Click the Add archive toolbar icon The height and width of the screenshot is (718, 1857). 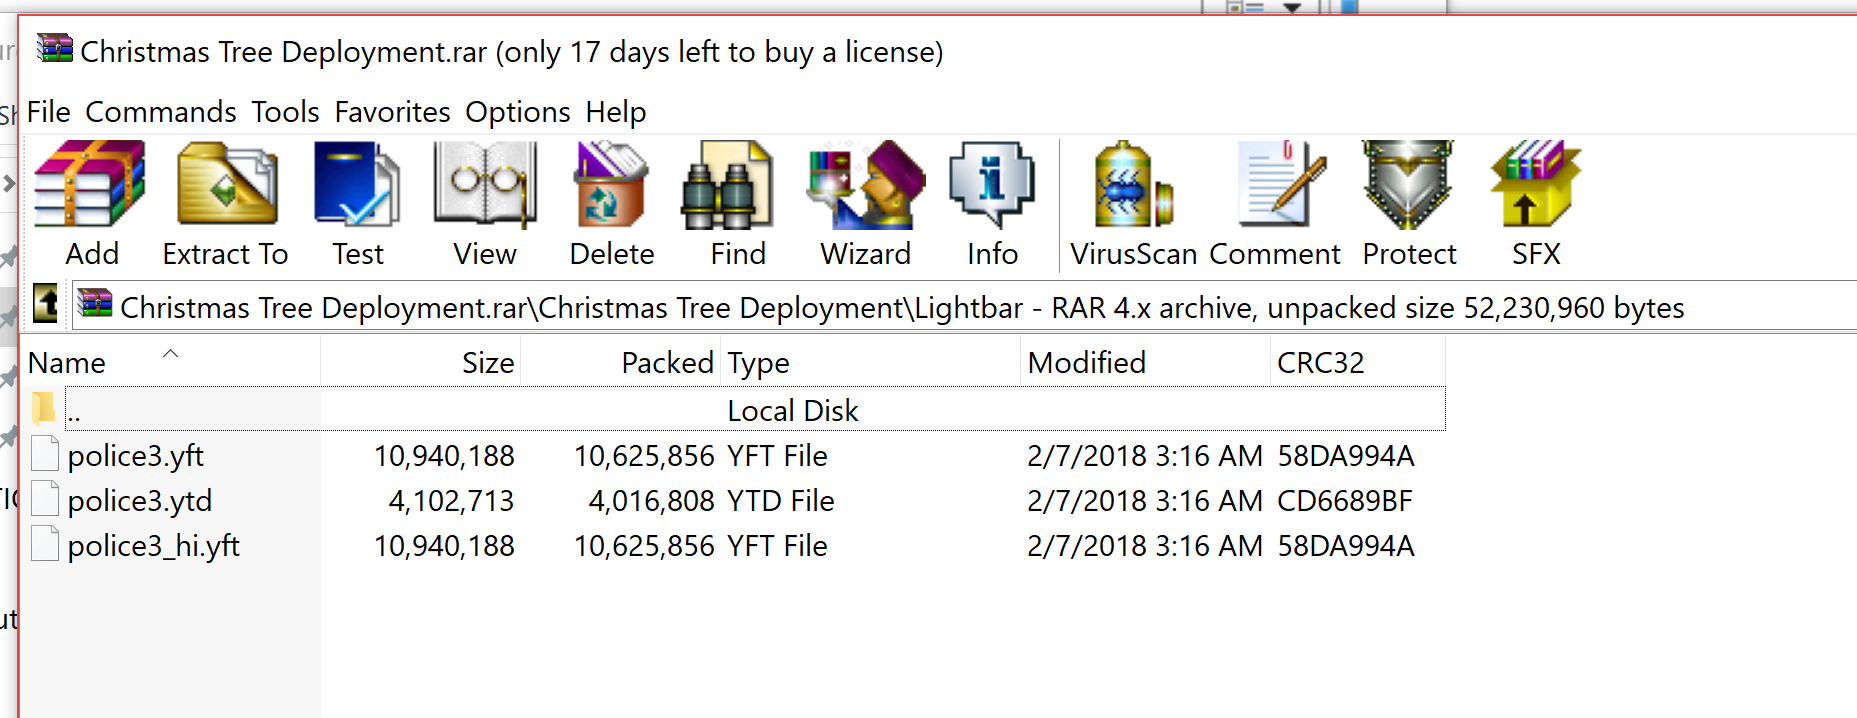tap(91, 204)
